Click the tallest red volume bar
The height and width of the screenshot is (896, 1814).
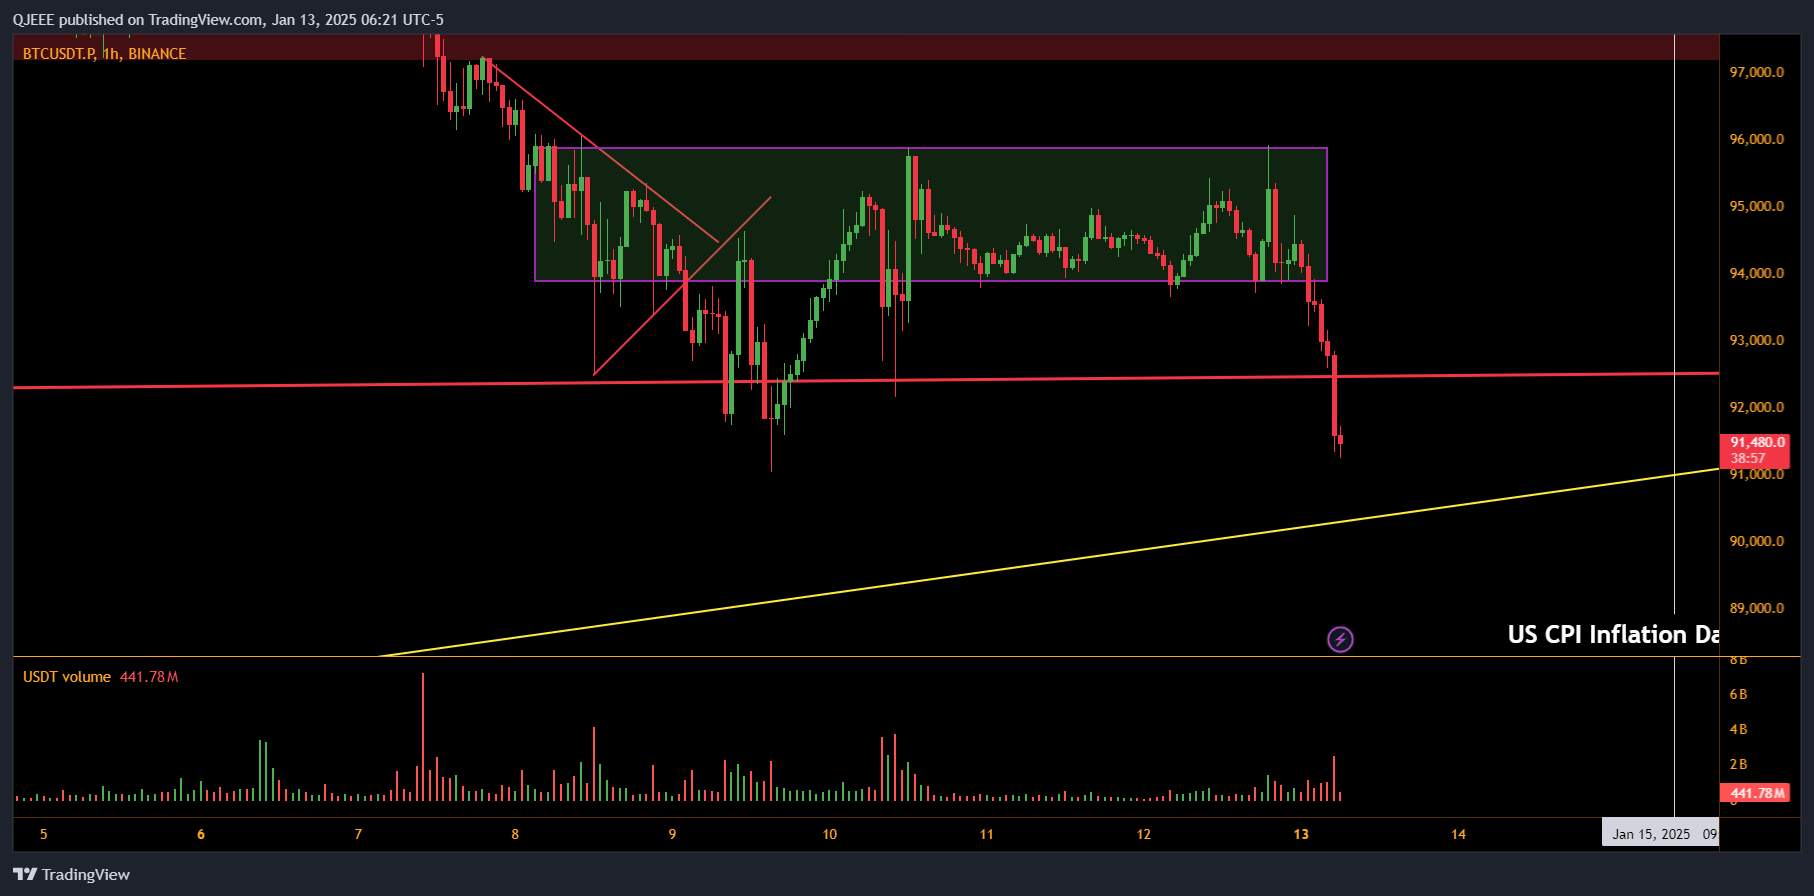423,737
